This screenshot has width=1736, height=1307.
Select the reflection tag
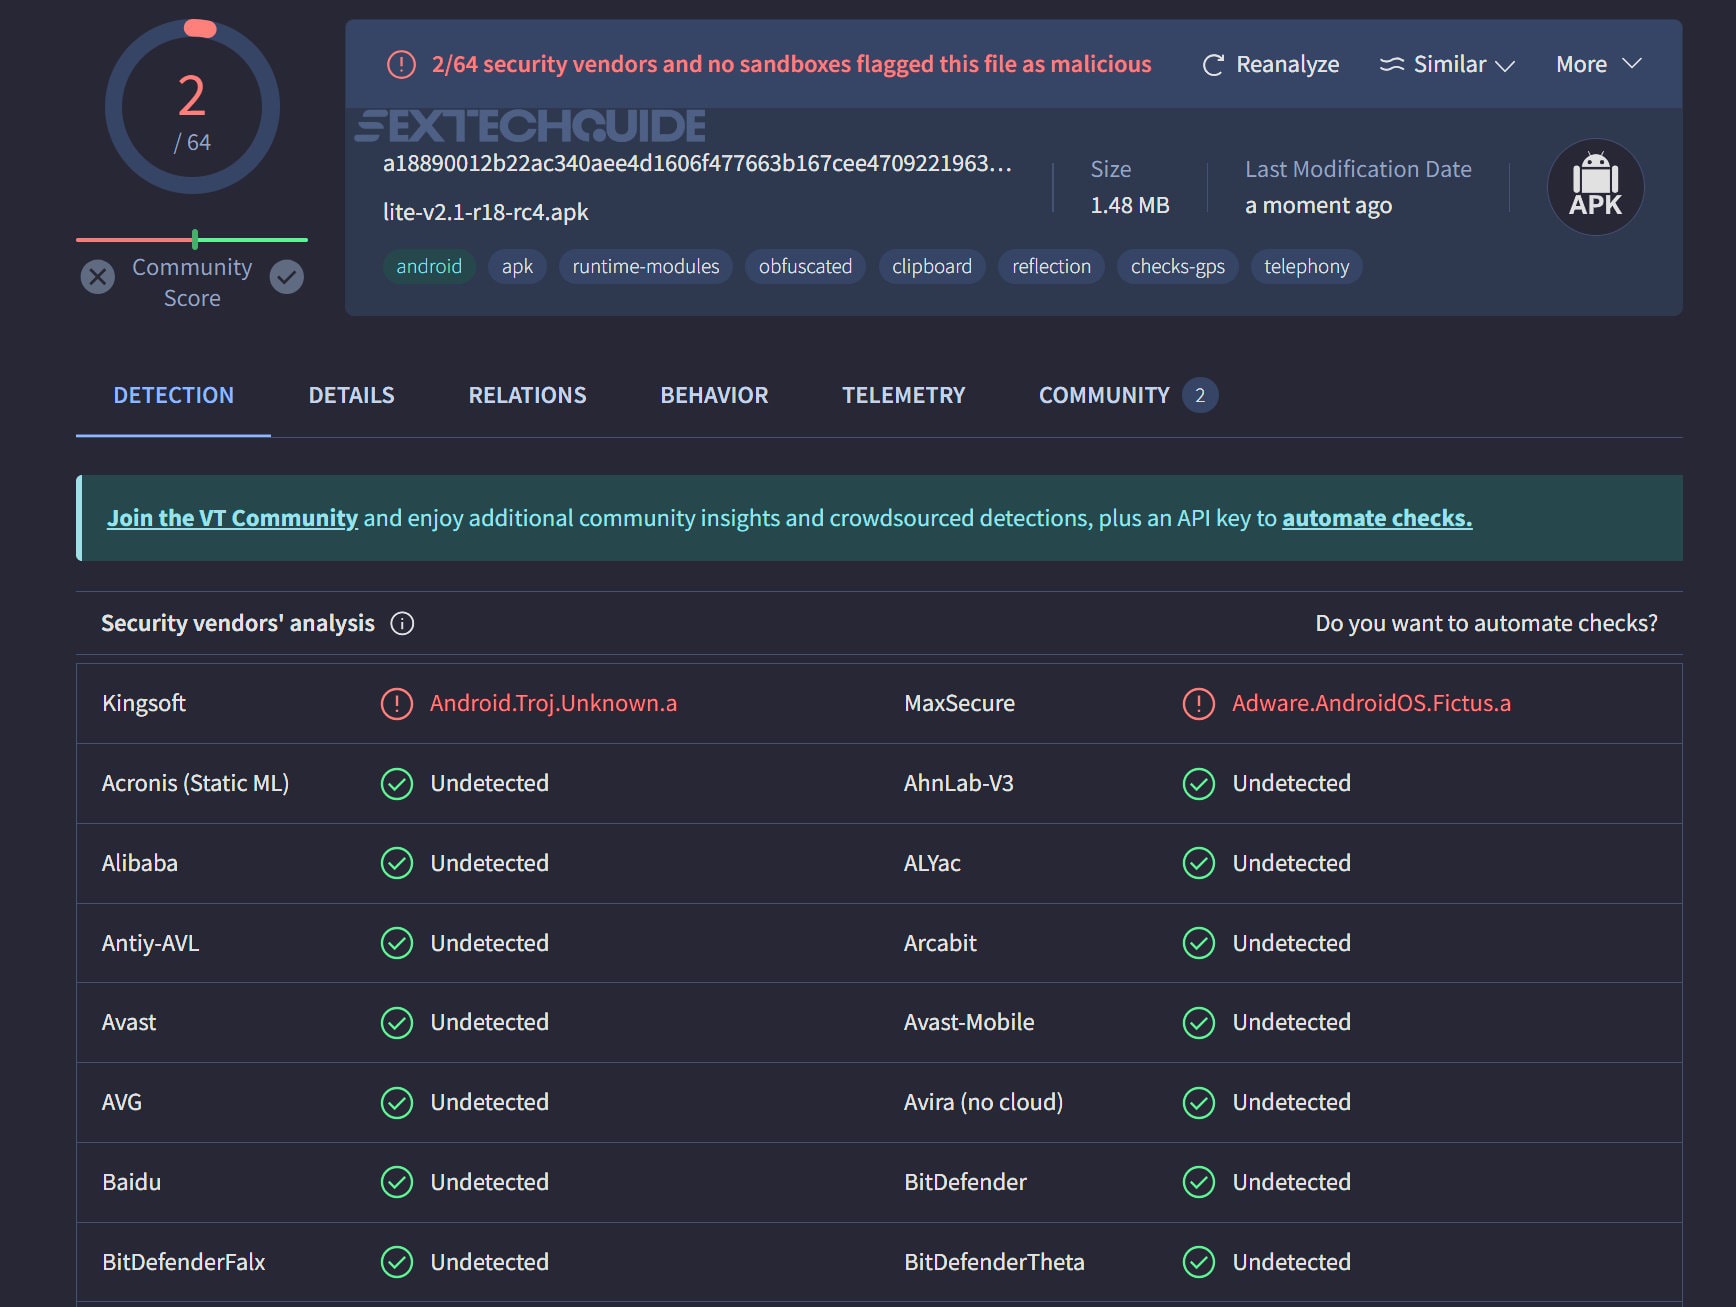1051,267
